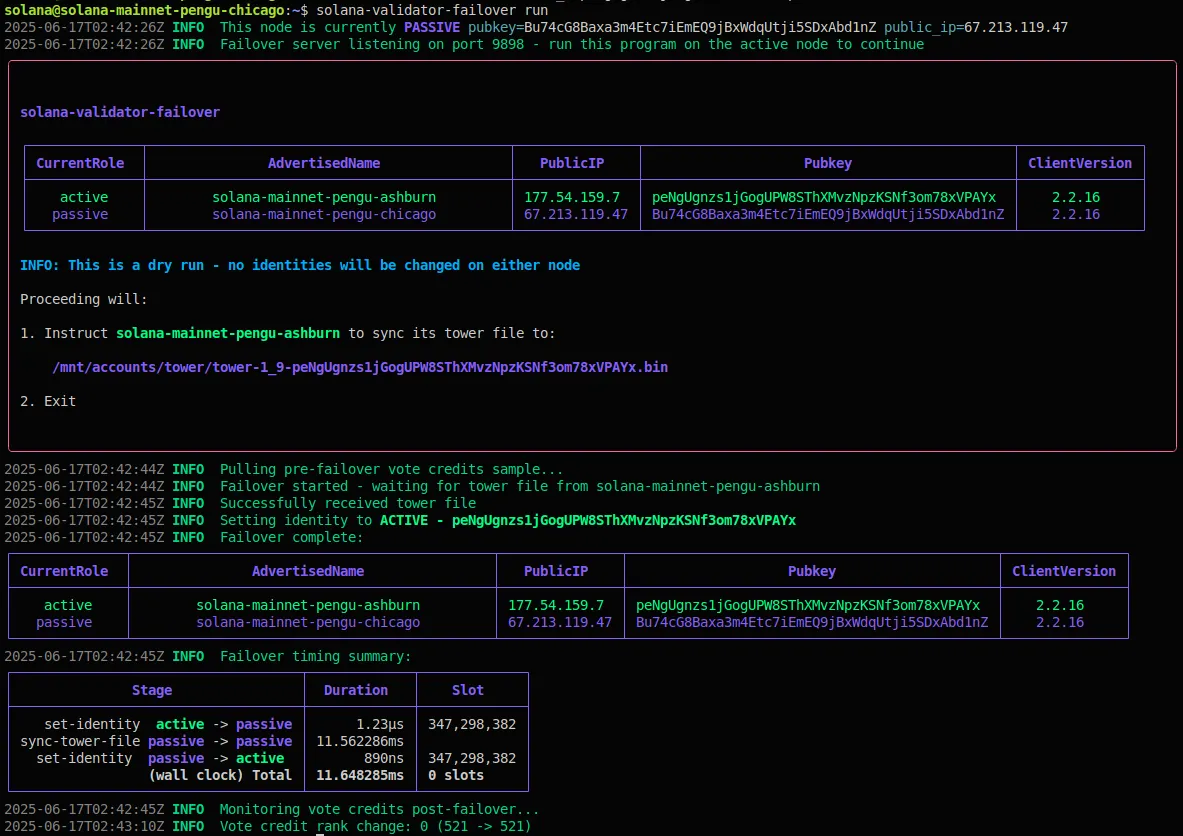Click the total duration value 11.648285ms
Screen dimensions: 1183x836
360,775
